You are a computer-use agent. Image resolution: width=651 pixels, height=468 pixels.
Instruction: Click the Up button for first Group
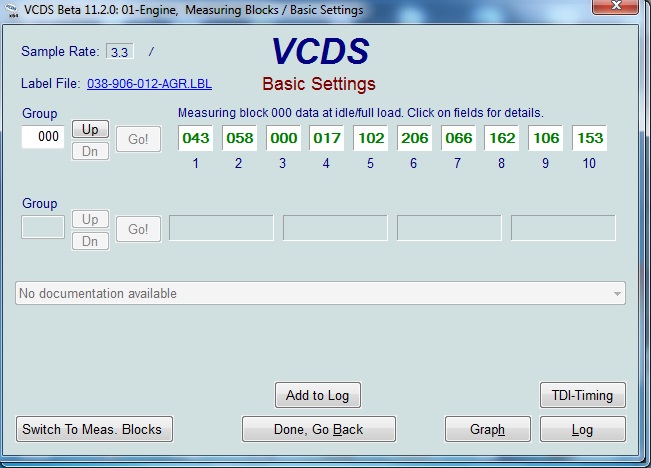91,129
